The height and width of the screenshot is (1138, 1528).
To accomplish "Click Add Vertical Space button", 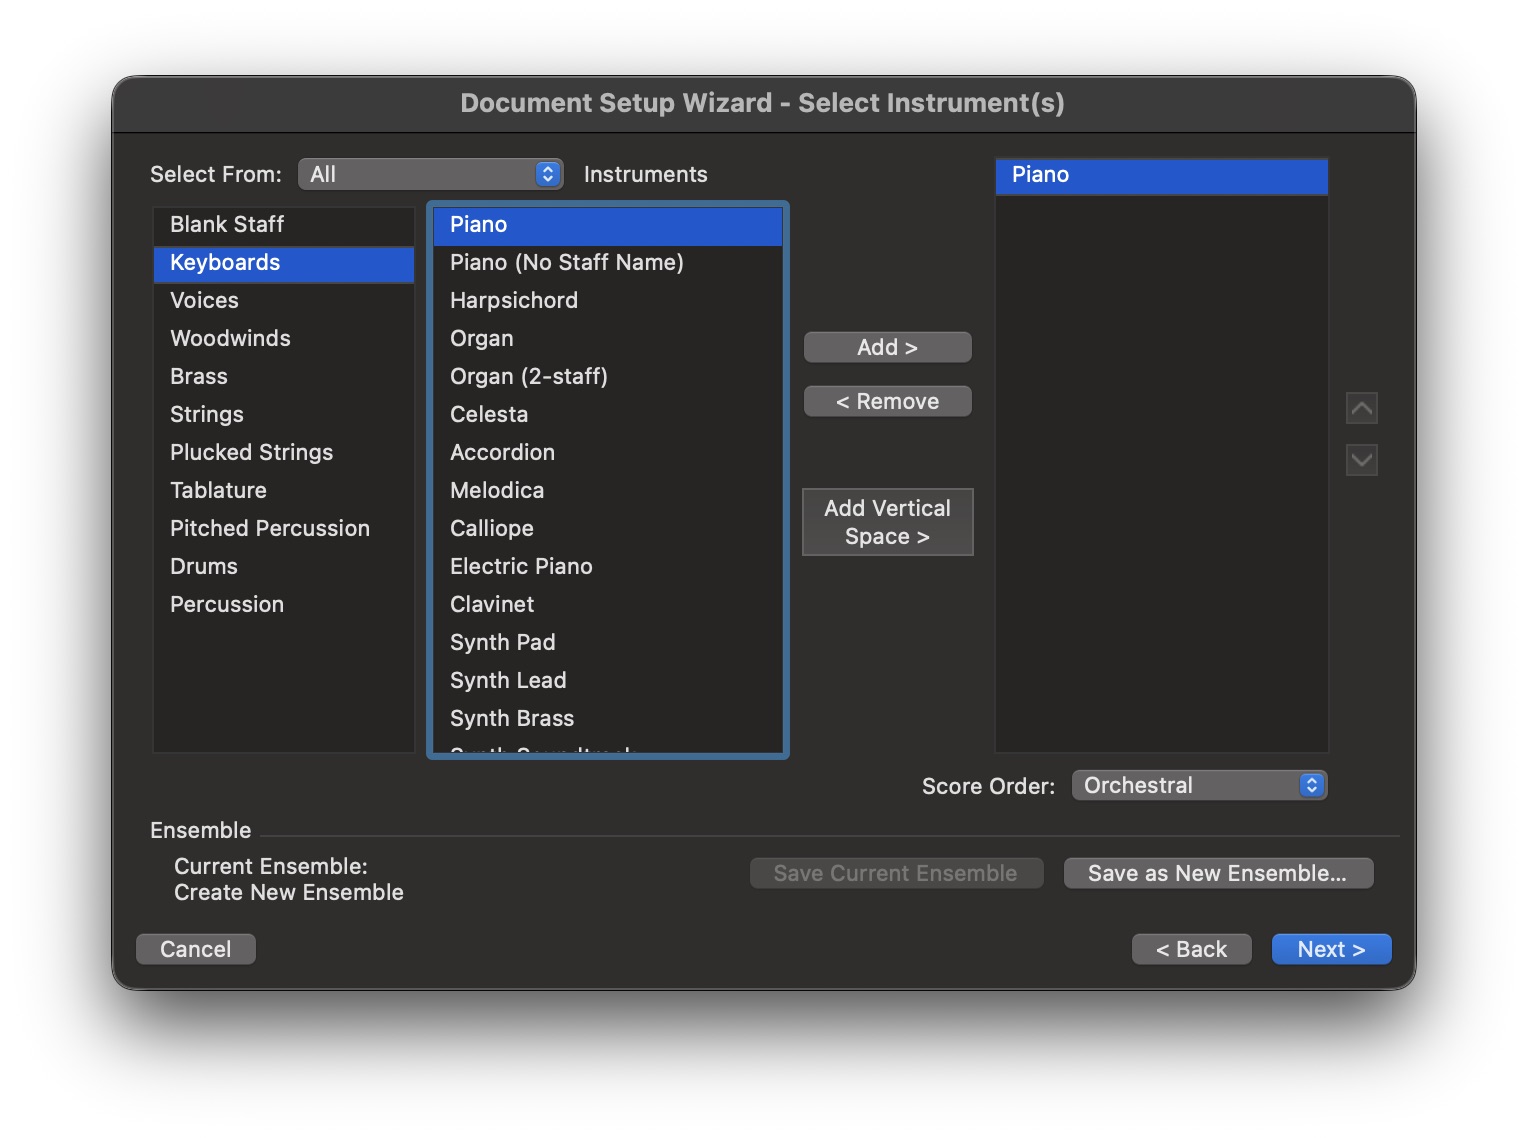I will click(x=887, y=522).
